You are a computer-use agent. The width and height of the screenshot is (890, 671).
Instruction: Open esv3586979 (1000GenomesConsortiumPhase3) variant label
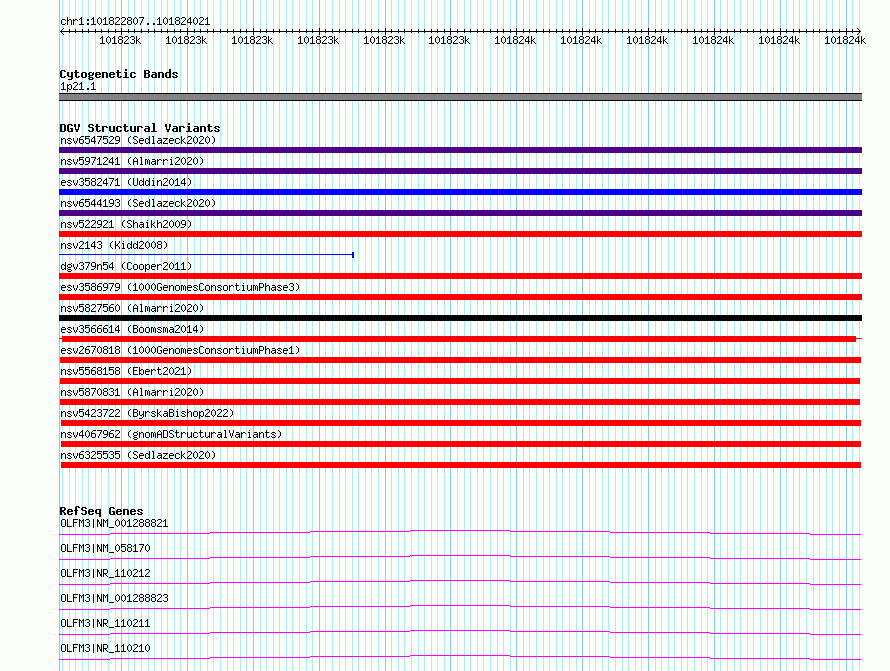coord(180,287)
